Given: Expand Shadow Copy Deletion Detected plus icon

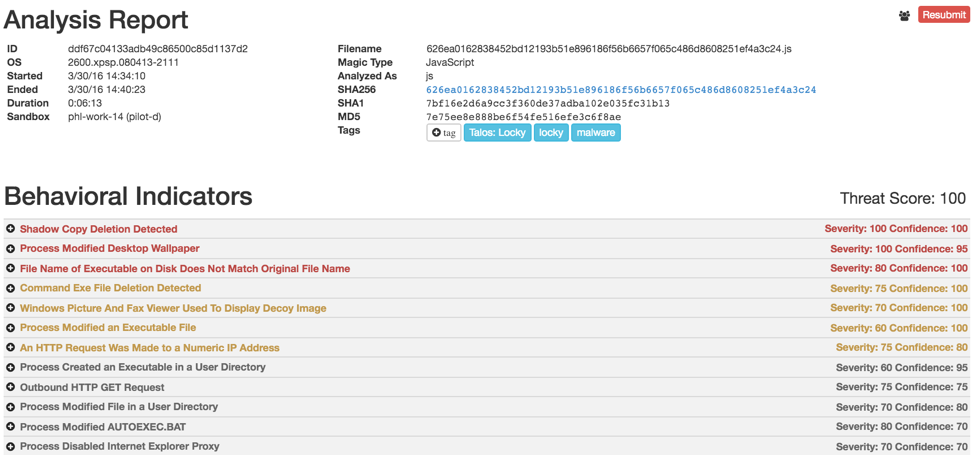Looking at the screenshot, I should [x=11, y=229].
